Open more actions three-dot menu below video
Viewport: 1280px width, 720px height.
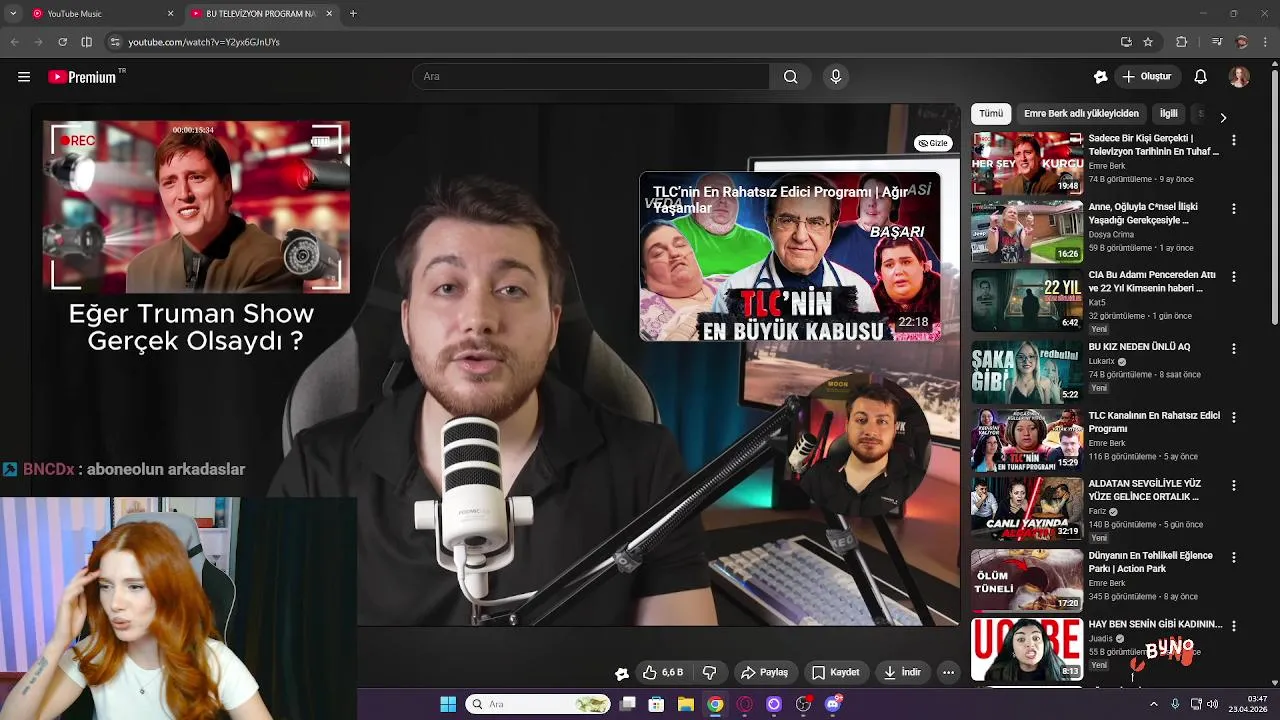(948, 672)
